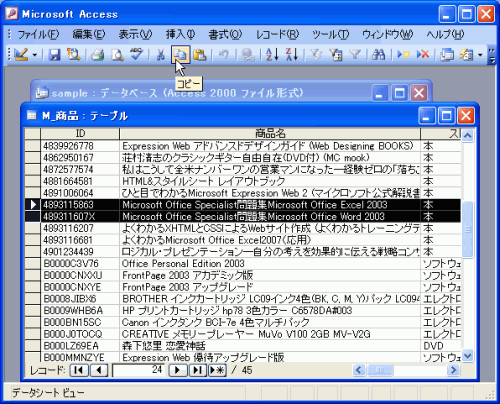
Task: Open the 挿入(I) menu
Action: coord(180,34)
